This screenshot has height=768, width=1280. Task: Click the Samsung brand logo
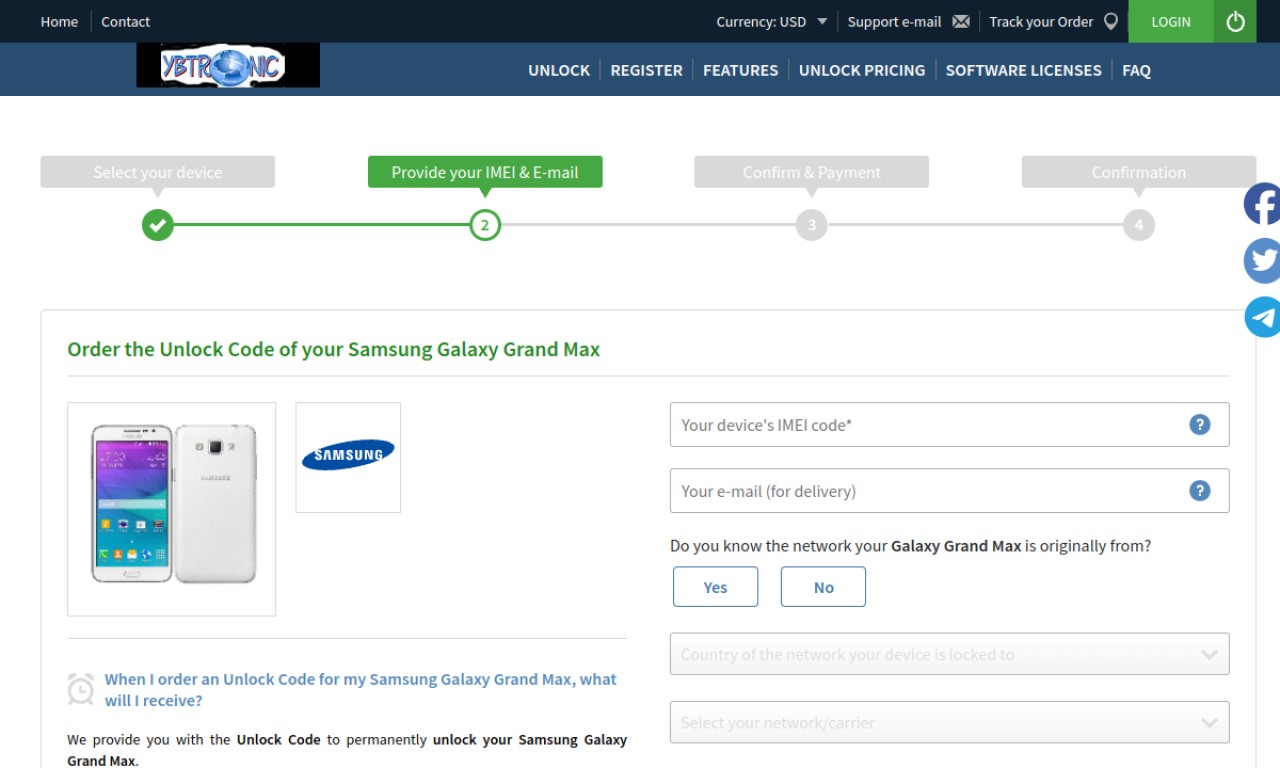pyautogui.click(x=348, y=457)
